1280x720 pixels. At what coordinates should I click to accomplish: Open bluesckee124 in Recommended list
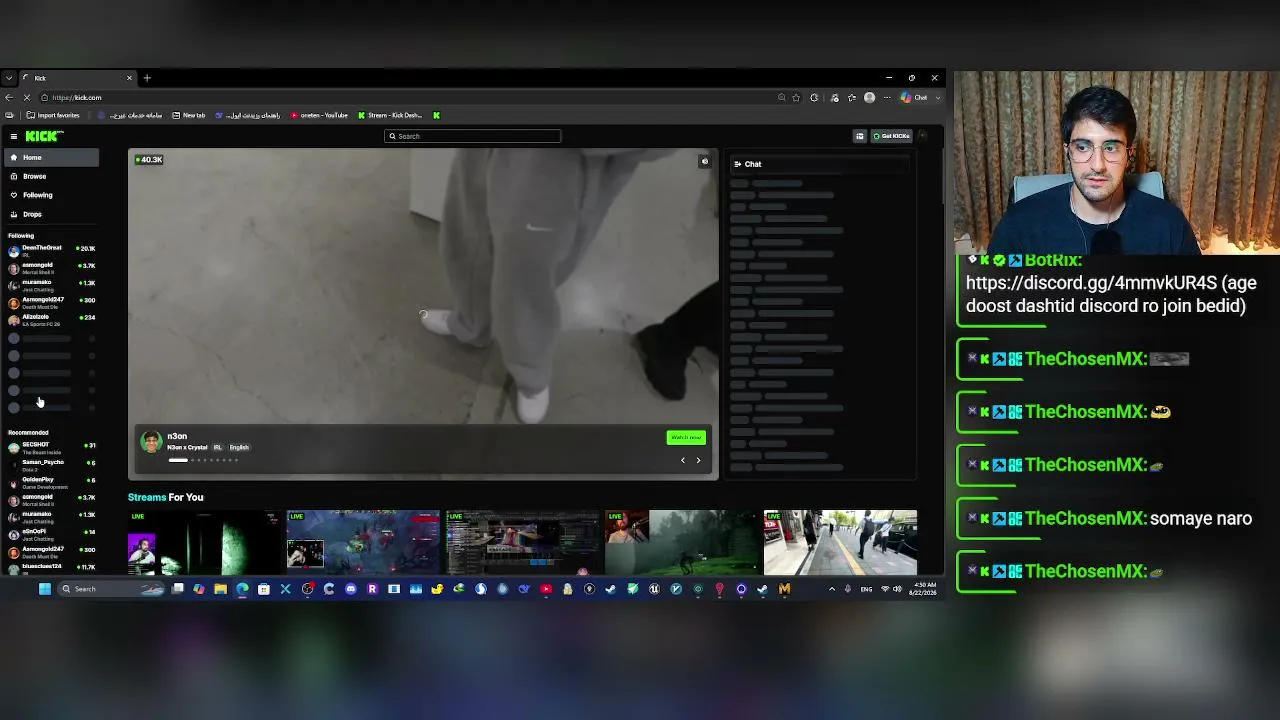pos(51,568)
